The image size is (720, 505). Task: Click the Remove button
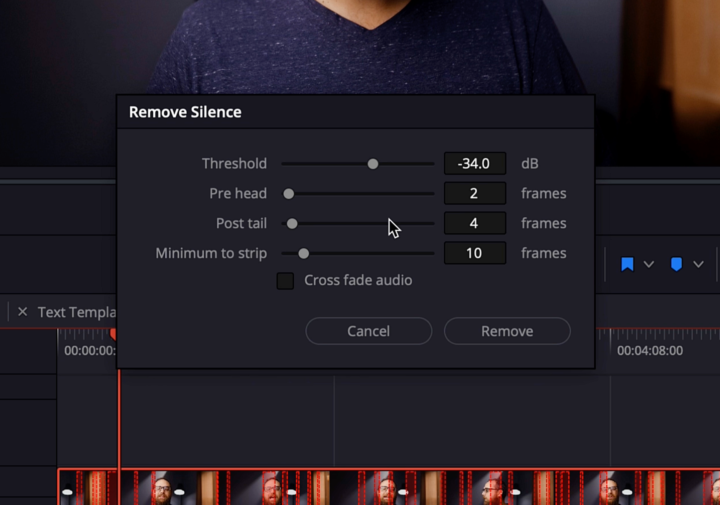pos(507,331)
